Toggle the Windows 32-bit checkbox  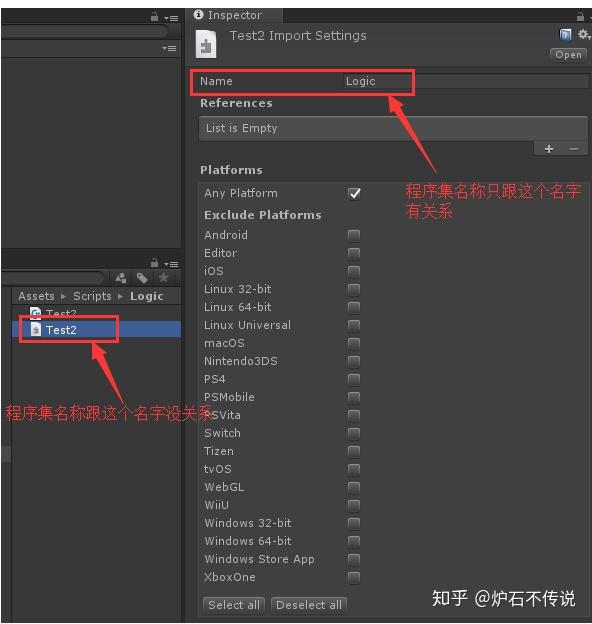pyautogui.click(x=354, y=523)
